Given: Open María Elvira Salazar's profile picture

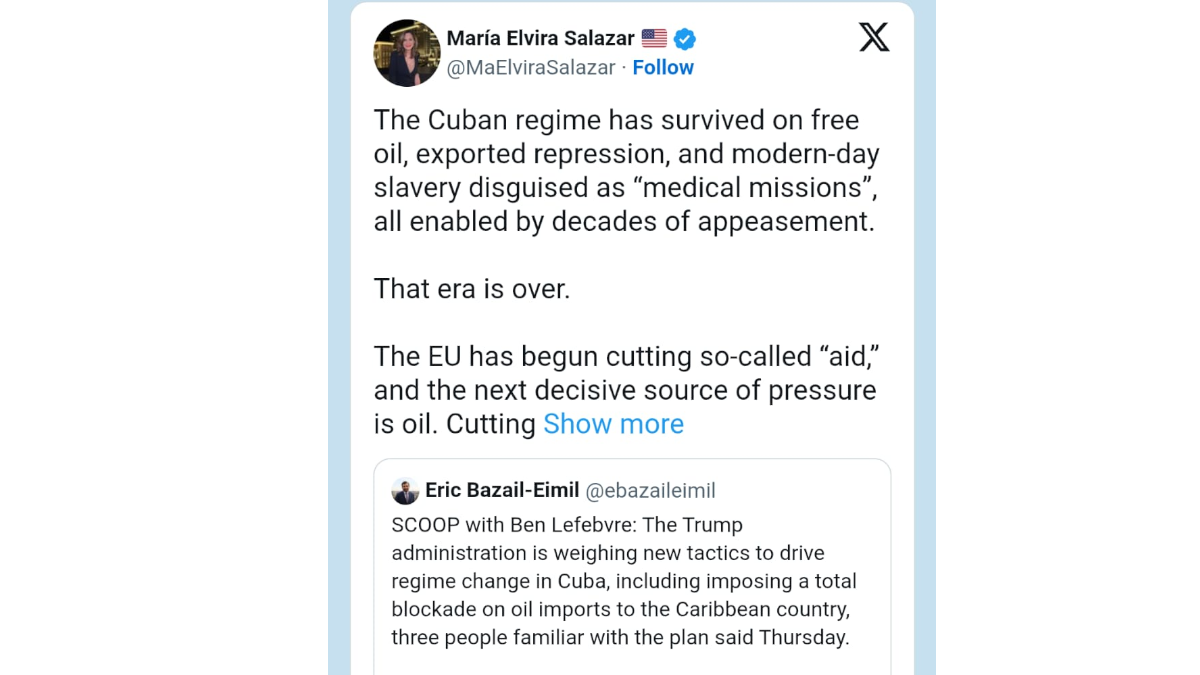Looking at the screenshot, I should 407,53.
